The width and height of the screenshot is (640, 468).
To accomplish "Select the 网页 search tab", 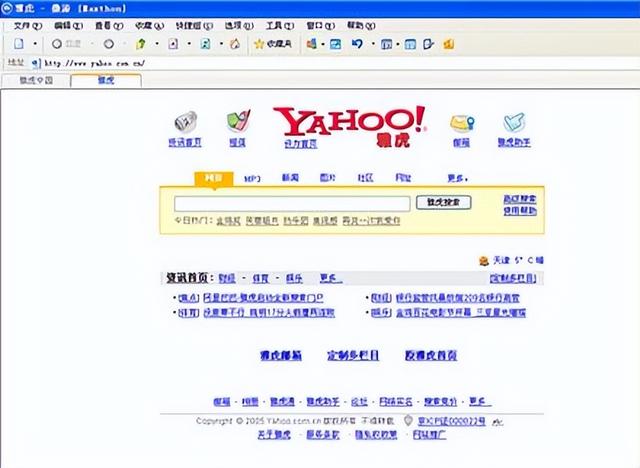I will [x=213, y=178].
